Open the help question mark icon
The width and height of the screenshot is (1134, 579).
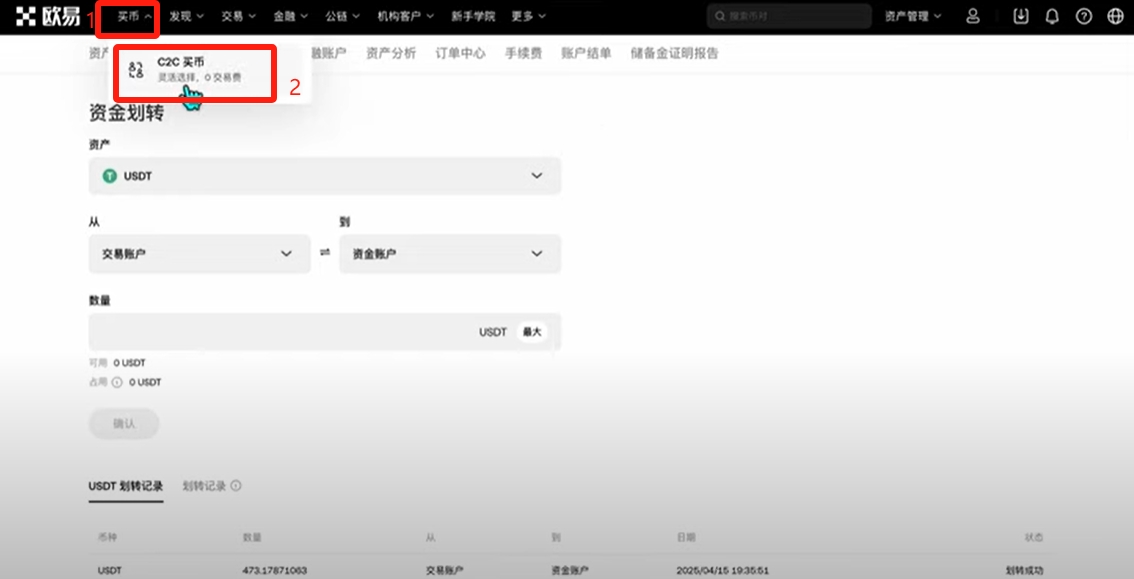coord(1084,16)
